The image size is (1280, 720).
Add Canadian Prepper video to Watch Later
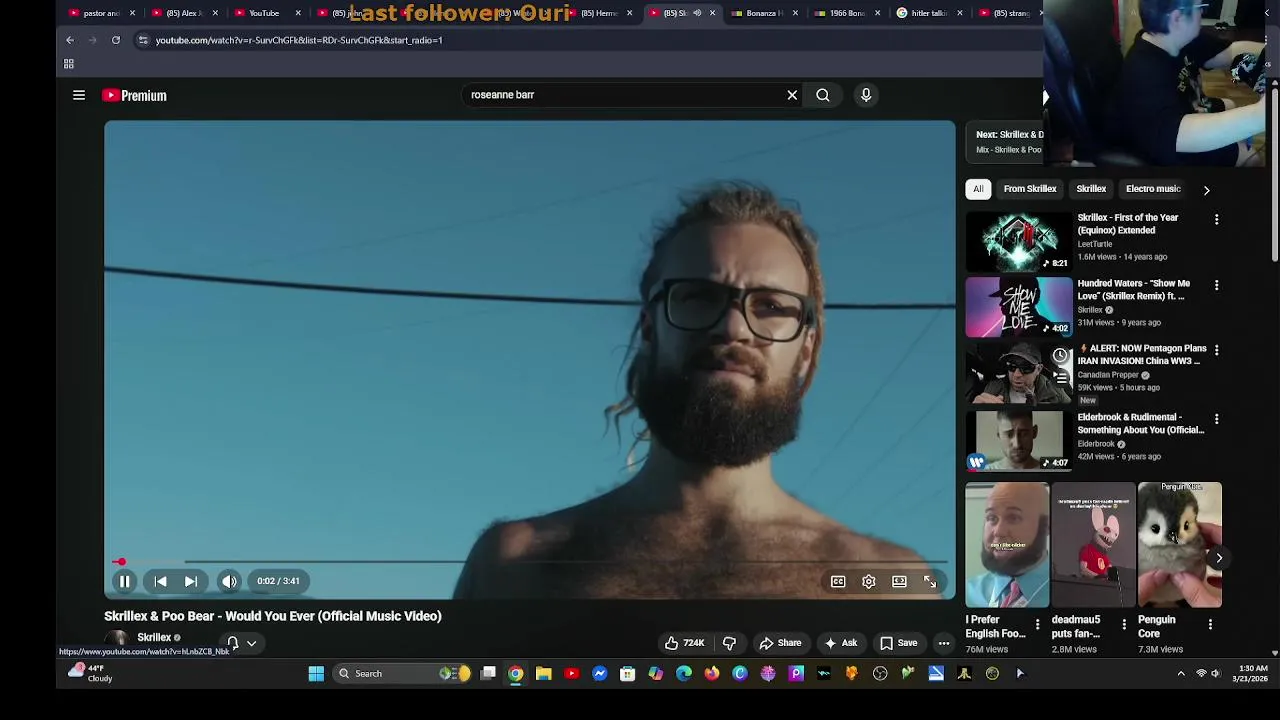click(x=1060, y=355)
